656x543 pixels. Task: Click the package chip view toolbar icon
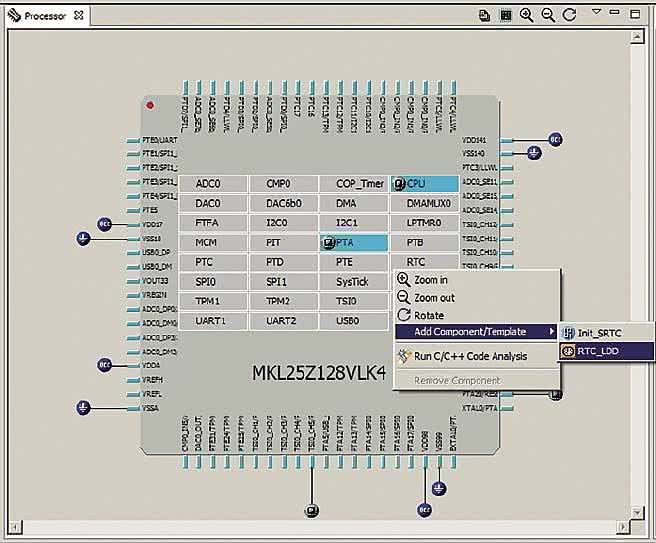(x=506, y=15)
